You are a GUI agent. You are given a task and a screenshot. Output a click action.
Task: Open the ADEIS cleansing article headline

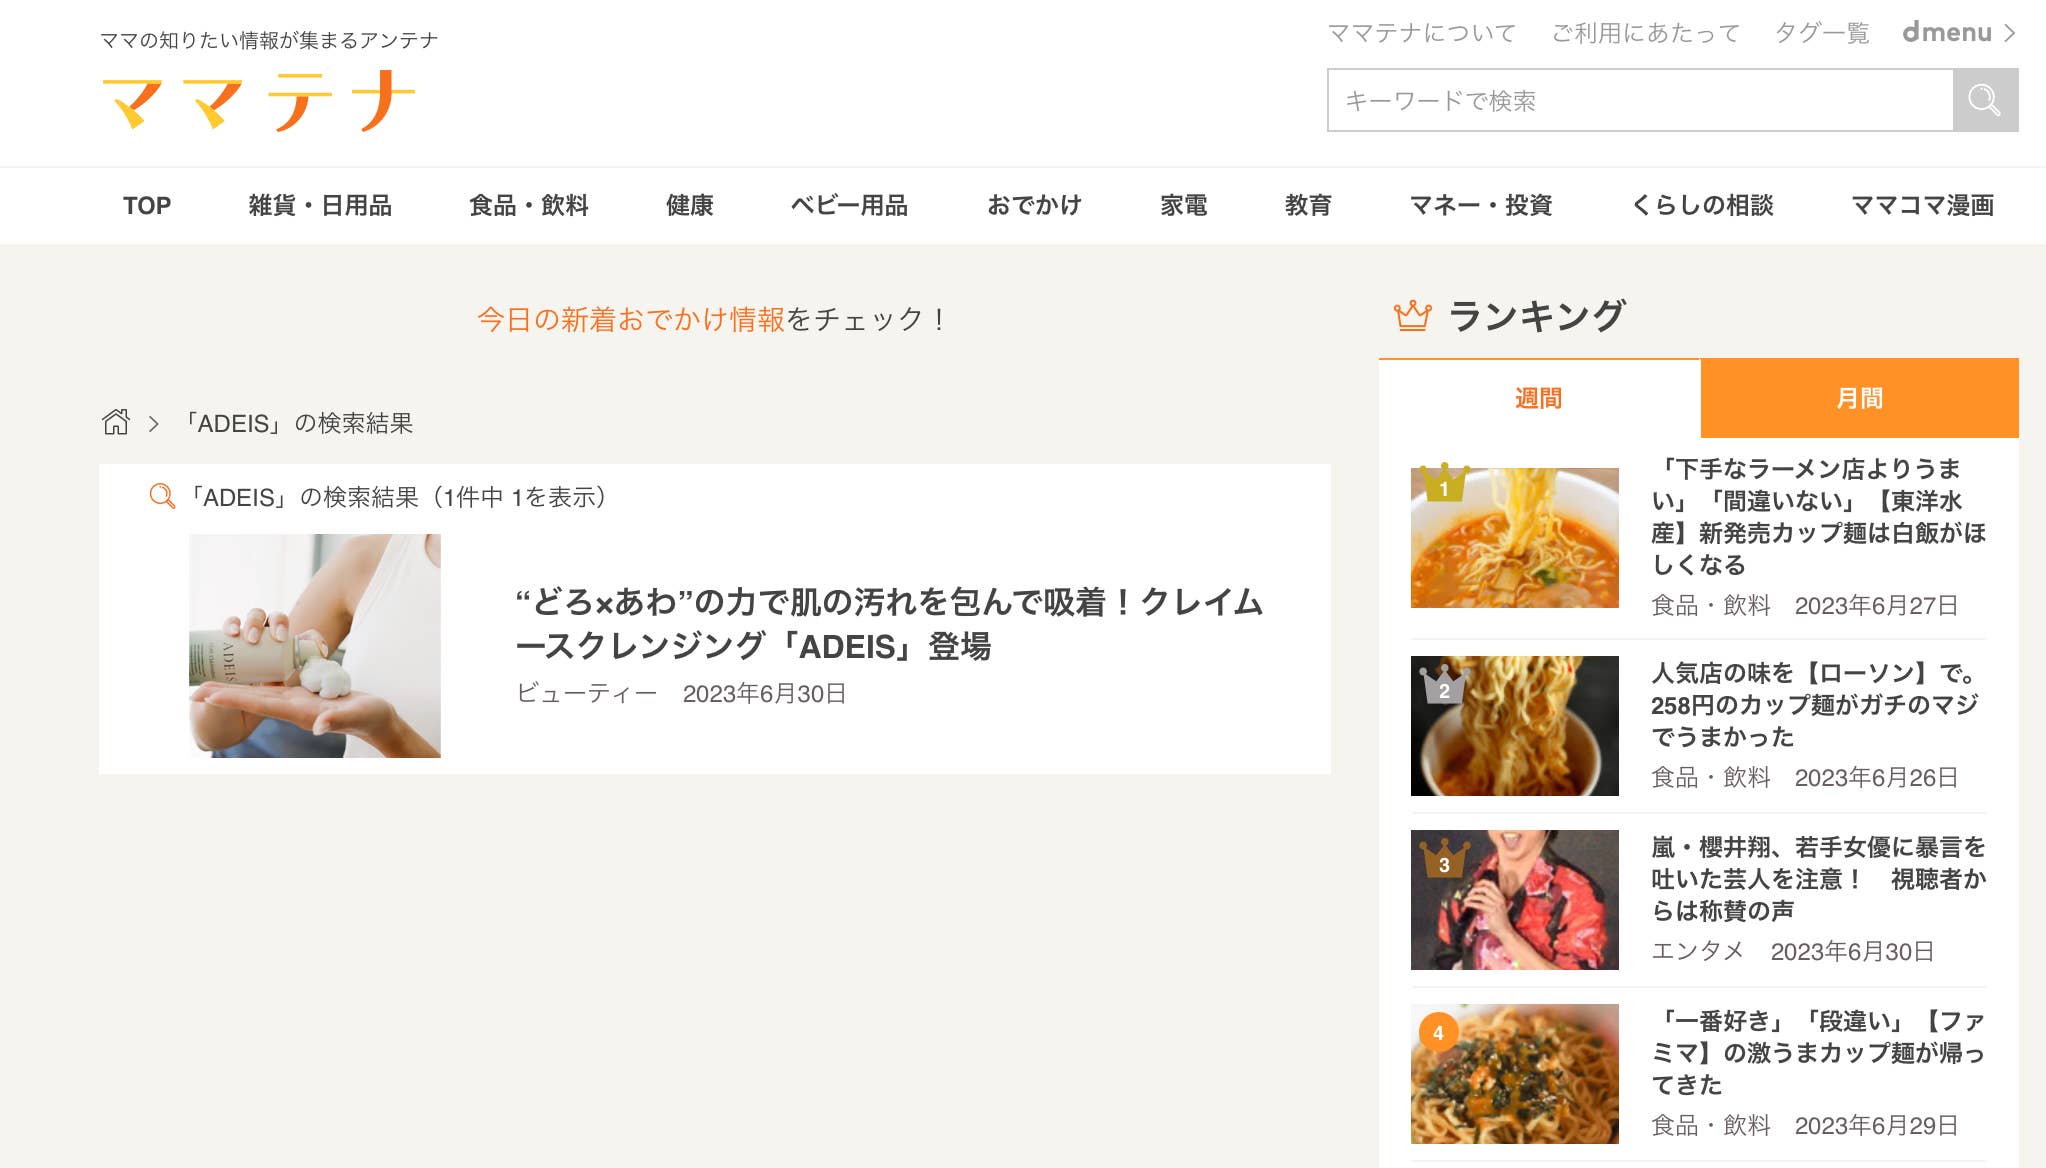[889, 624]
